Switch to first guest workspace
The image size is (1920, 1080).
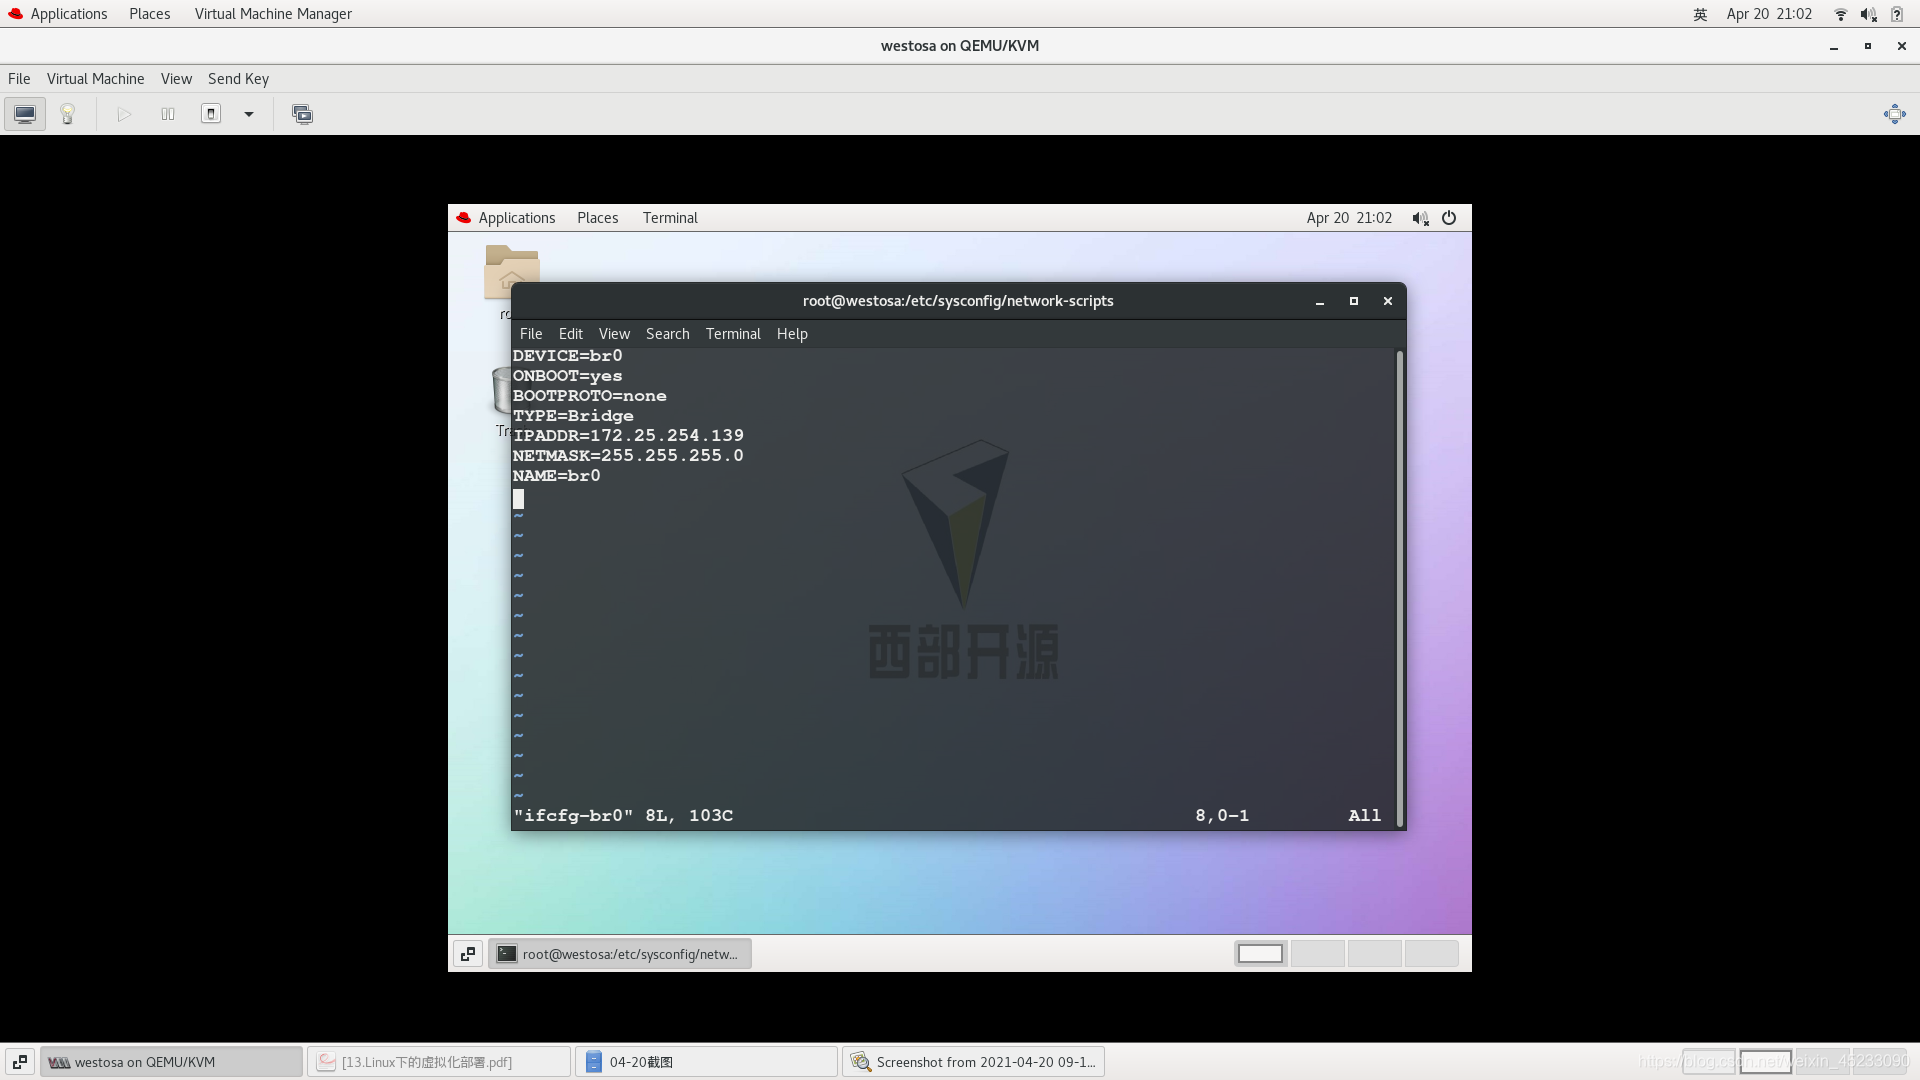pyautogui.click(x=1260, y=954)
